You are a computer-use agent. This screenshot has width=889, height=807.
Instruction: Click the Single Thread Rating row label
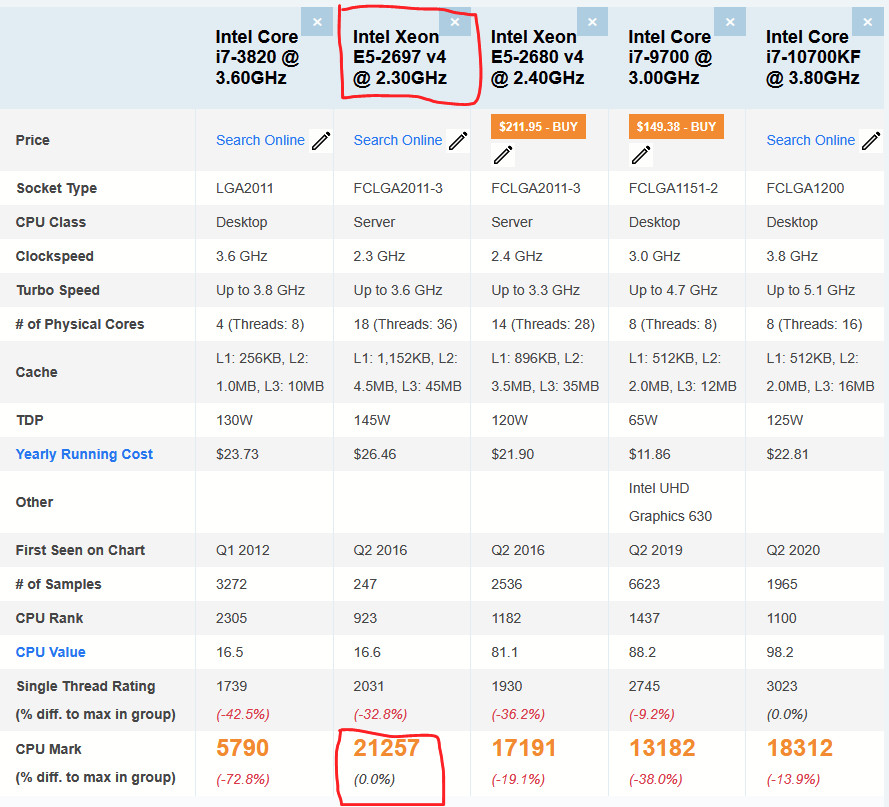[85, 686]
